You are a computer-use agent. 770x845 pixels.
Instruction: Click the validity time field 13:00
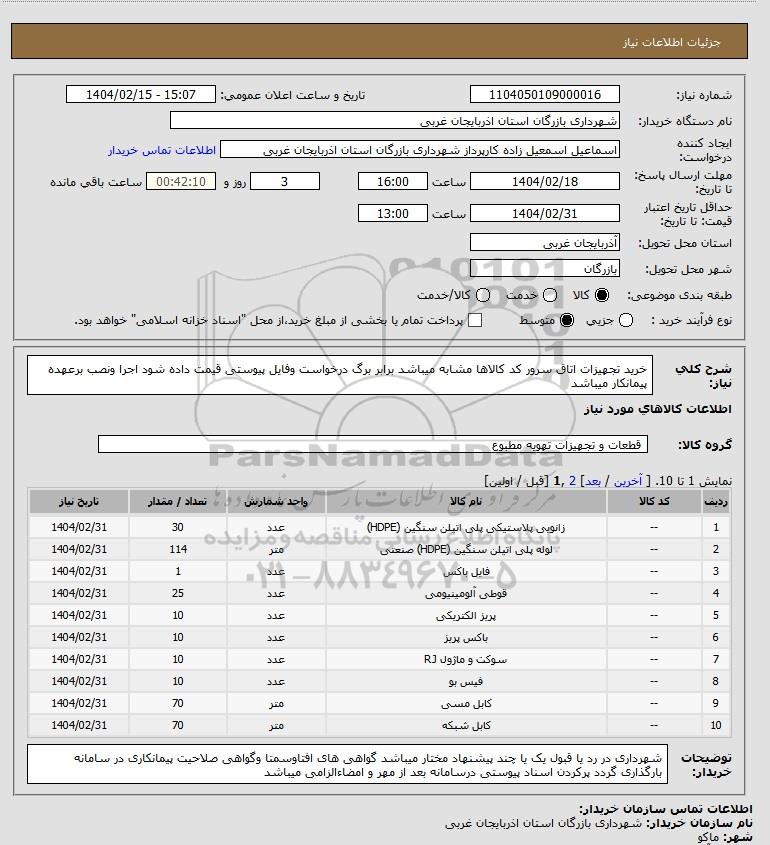[393, 213]
